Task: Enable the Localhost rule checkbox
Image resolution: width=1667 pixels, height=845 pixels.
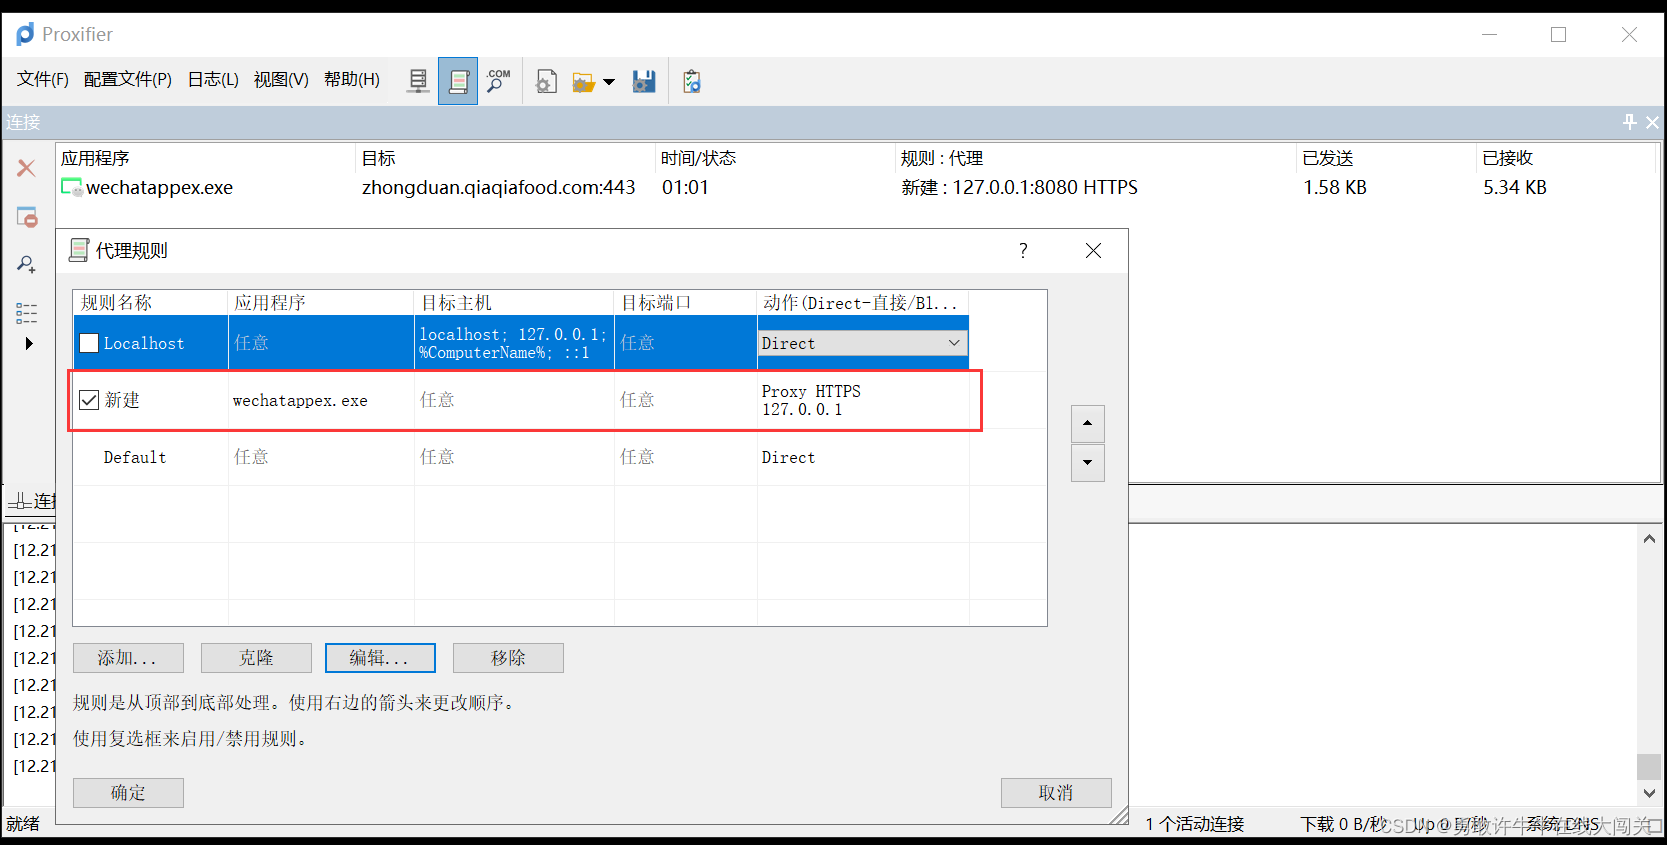Action: coord(89,343)
